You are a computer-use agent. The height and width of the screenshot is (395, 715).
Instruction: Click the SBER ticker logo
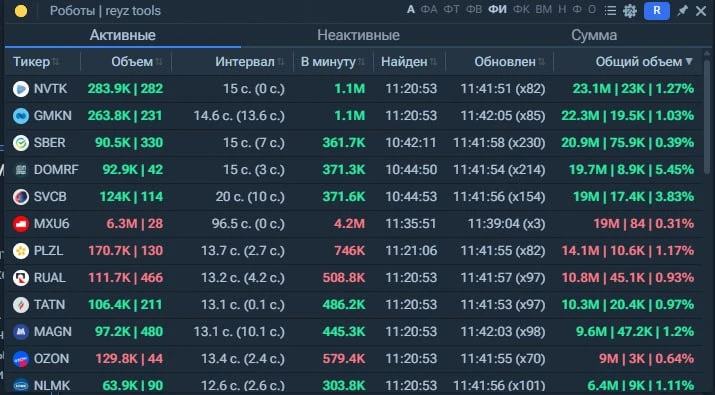point(21,143)
